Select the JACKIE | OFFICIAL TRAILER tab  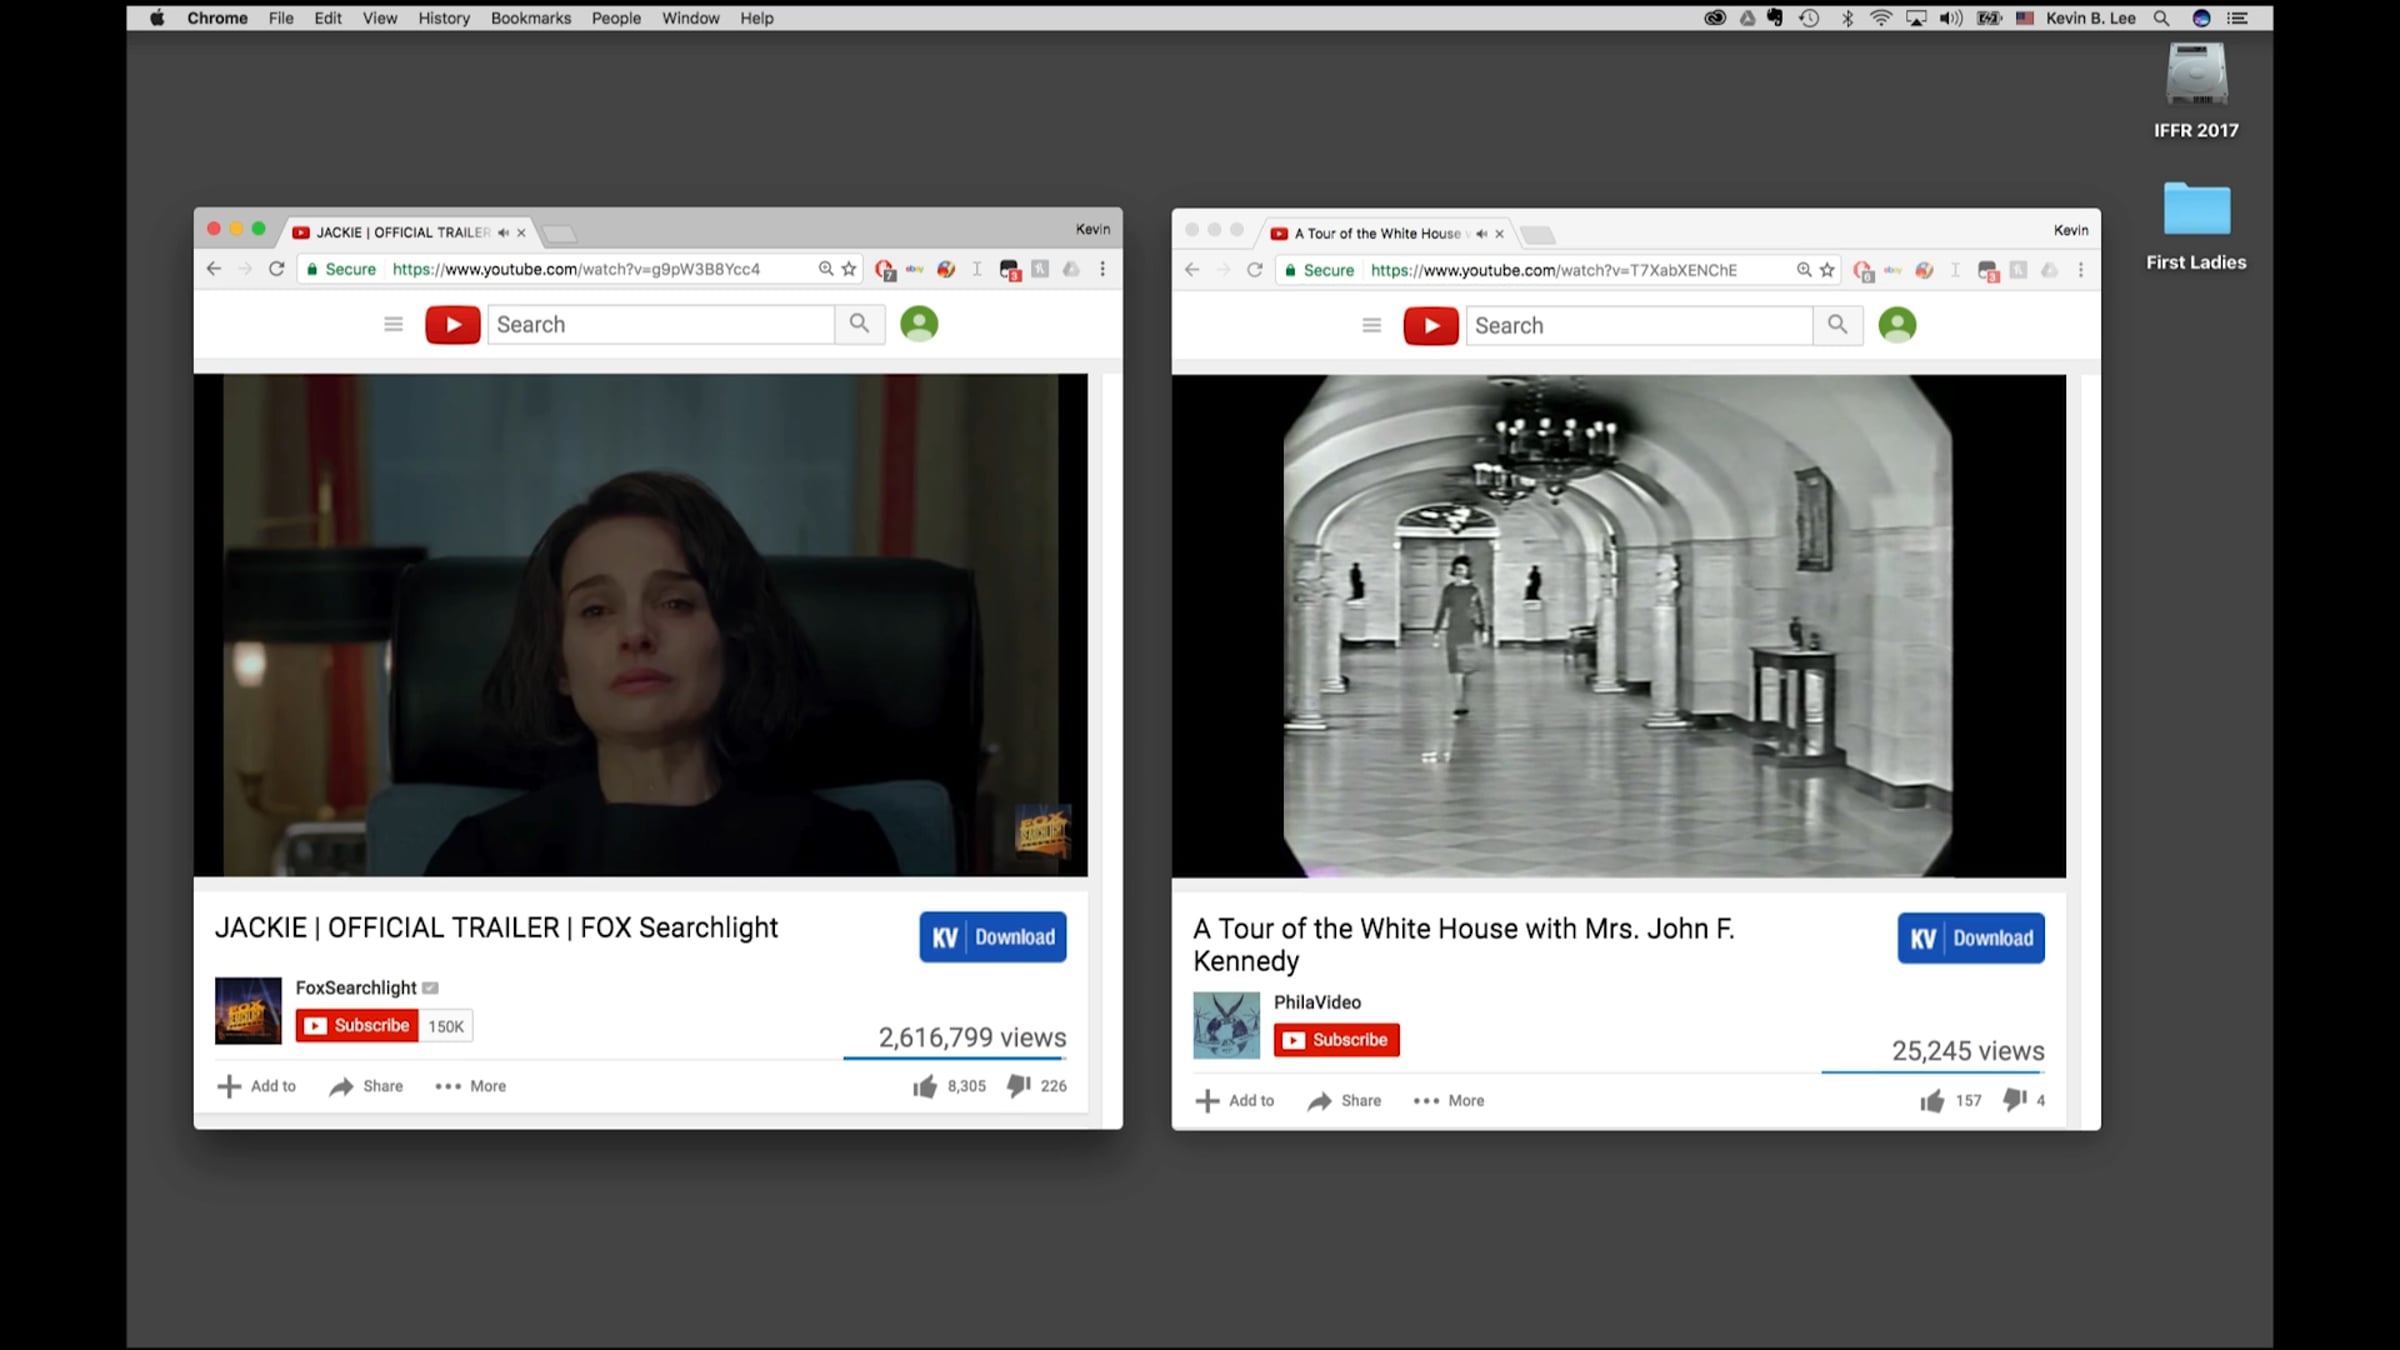(409, 233)
